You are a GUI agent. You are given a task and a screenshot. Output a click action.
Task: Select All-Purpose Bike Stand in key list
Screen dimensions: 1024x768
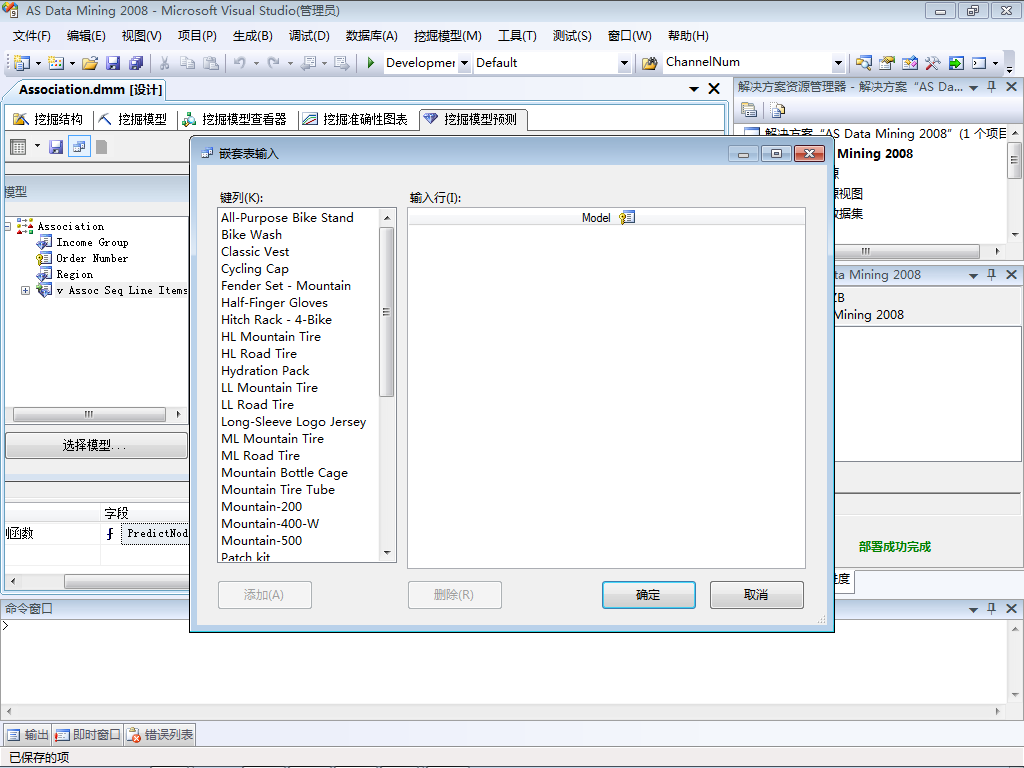click(287, 217)
